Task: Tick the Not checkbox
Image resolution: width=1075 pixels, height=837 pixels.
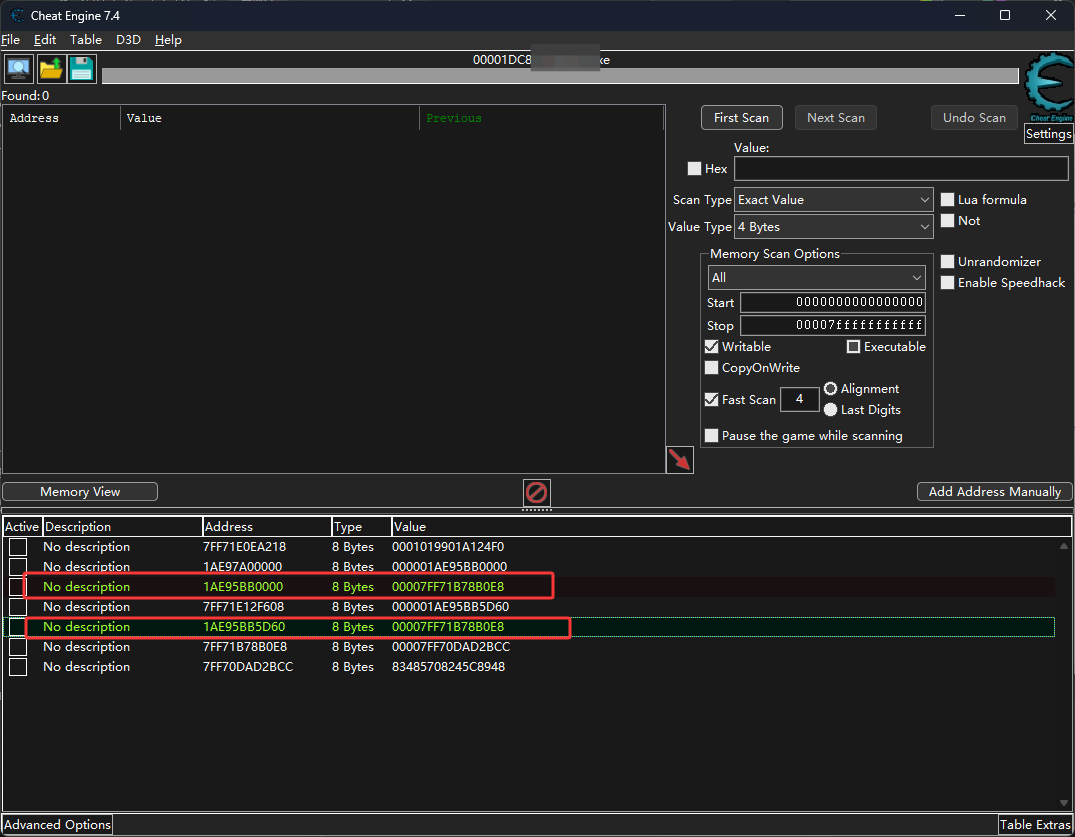Action: tap(947, 221)
